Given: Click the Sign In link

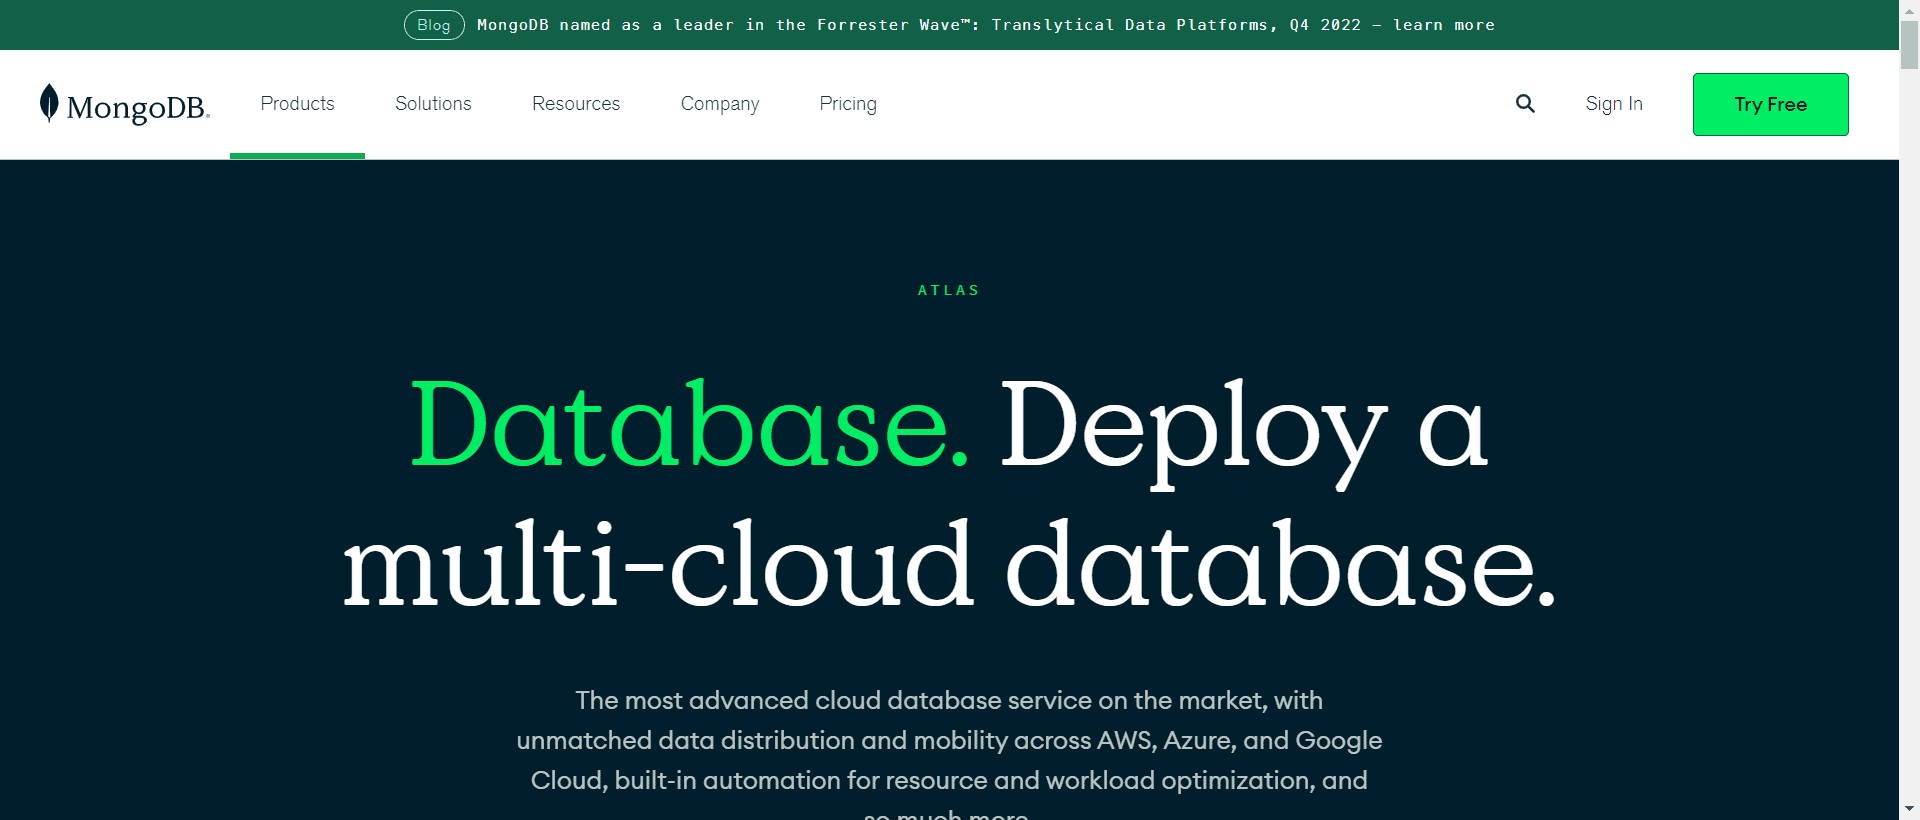Looking at the screenshot, I should click(x=1613, y=104).
